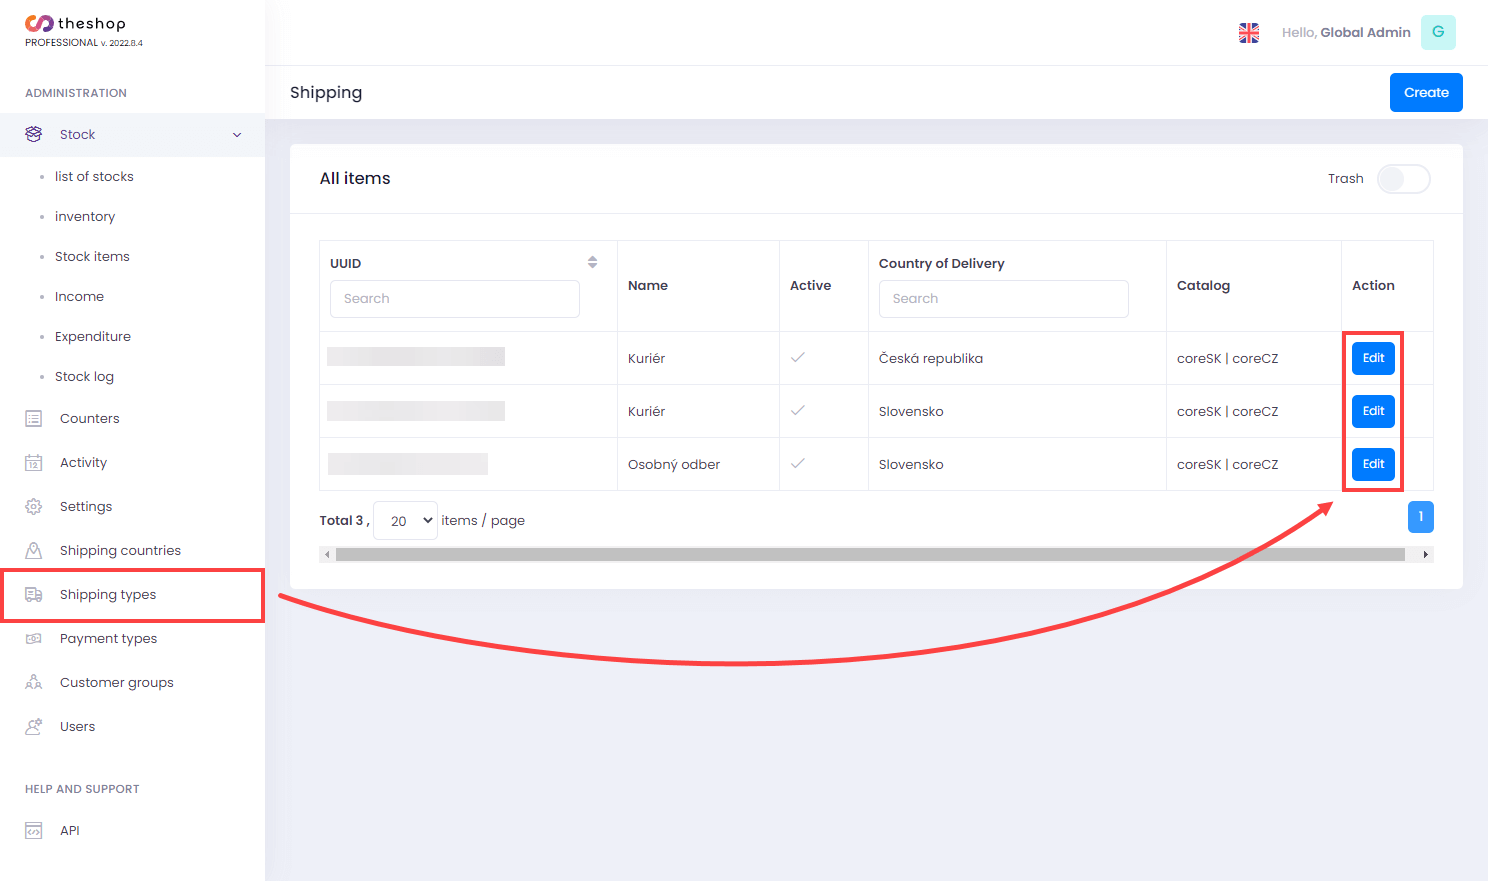
Task: Open inventory submenu item
Action: [x=85, y=217]
